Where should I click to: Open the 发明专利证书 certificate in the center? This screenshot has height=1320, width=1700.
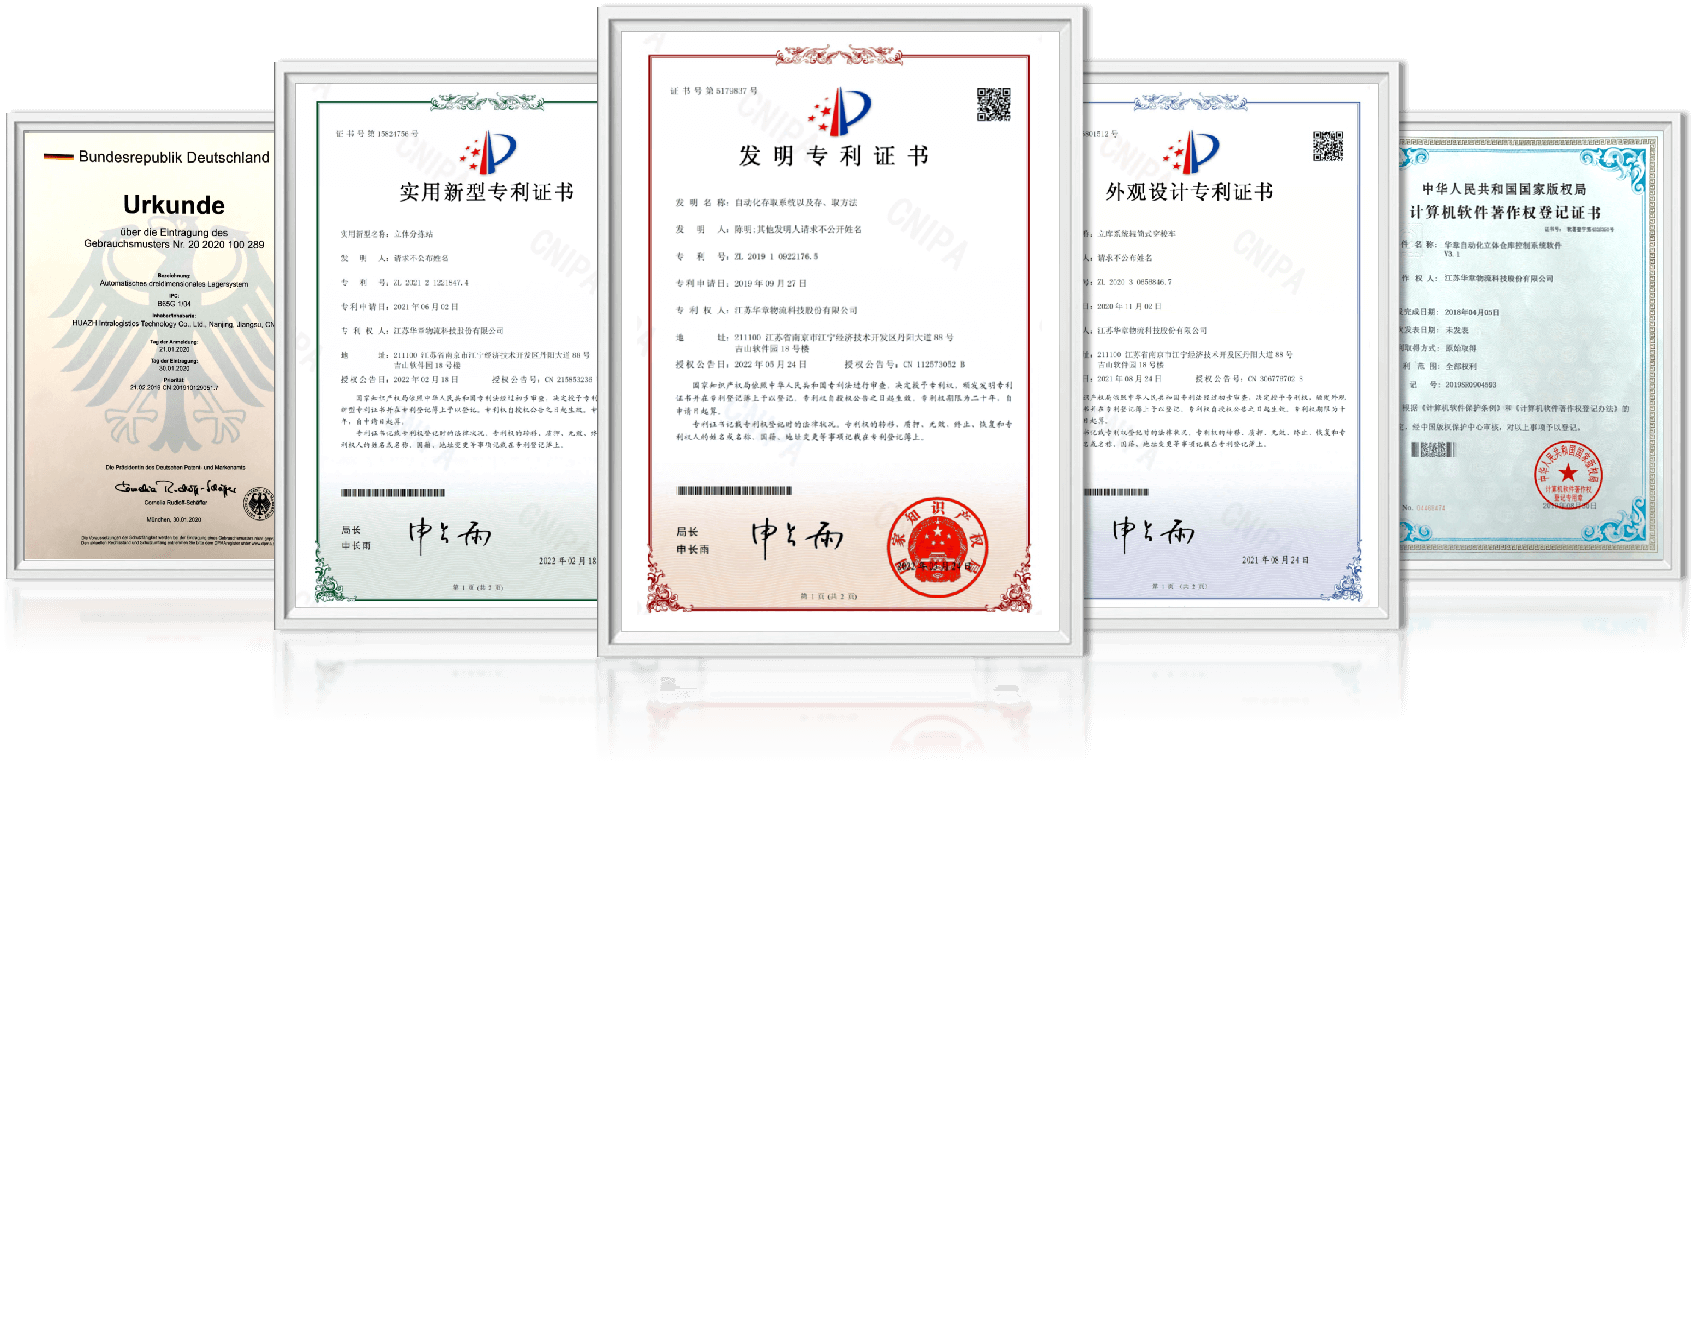point(840,331)
